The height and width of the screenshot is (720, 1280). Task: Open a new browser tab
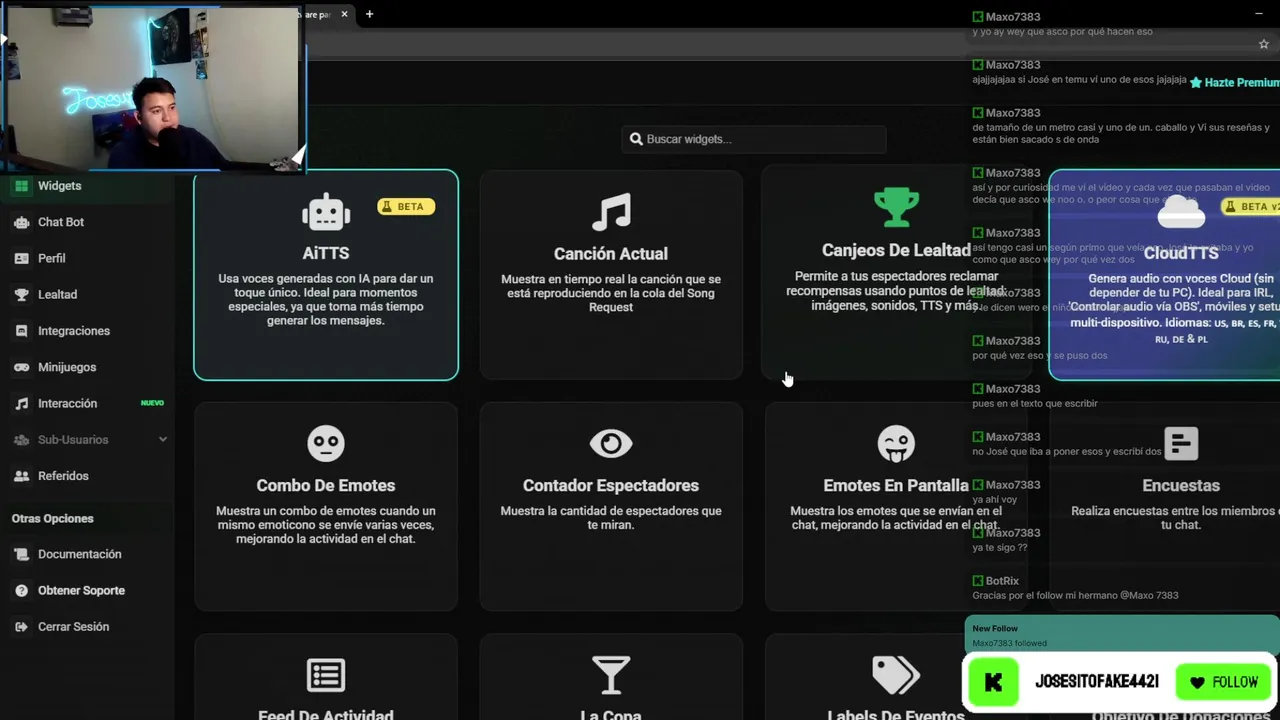(369, 14)
